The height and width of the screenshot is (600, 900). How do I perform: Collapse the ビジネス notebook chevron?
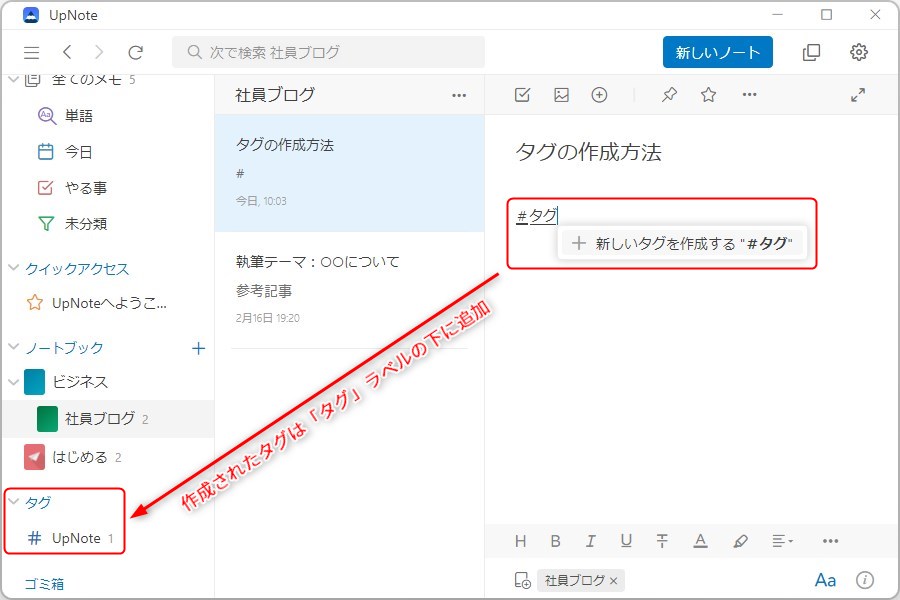[x=14, y=382]
